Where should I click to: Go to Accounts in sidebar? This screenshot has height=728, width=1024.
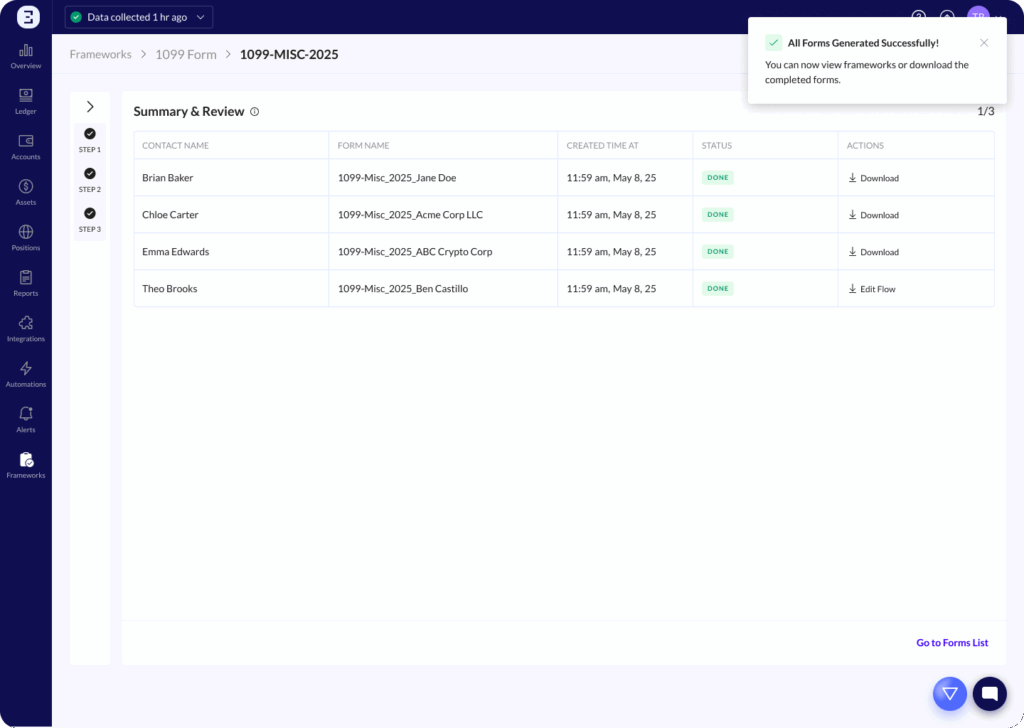click(x=26, y=141)
